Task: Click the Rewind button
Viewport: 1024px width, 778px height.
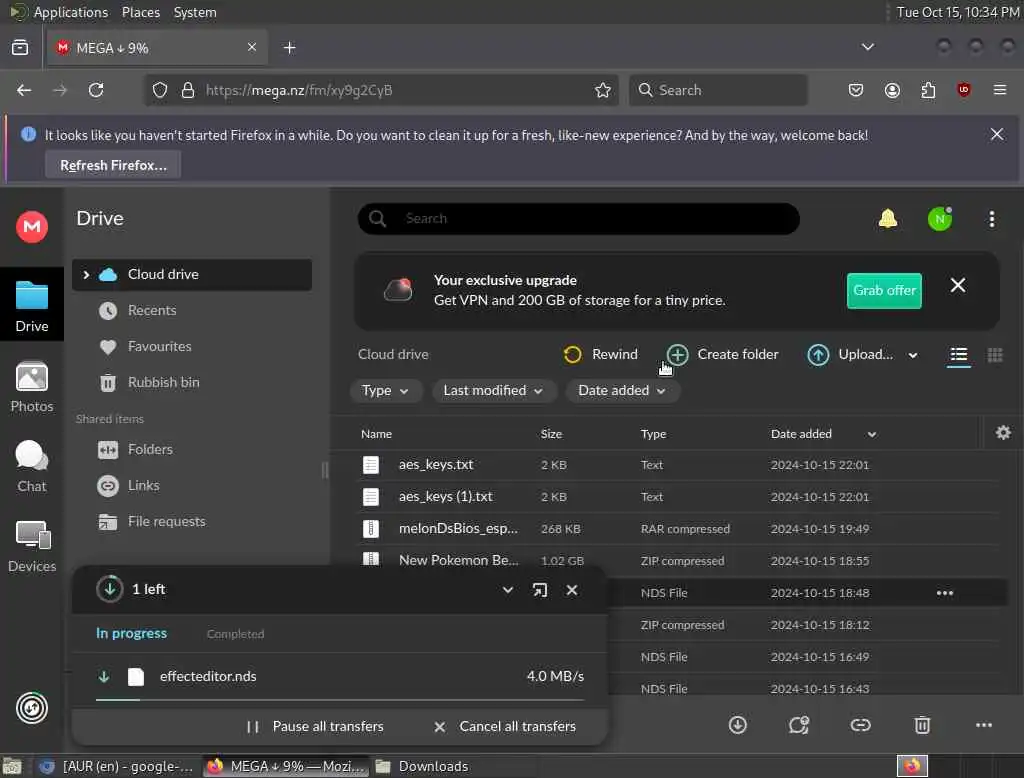Action: (x=601, y=354)
